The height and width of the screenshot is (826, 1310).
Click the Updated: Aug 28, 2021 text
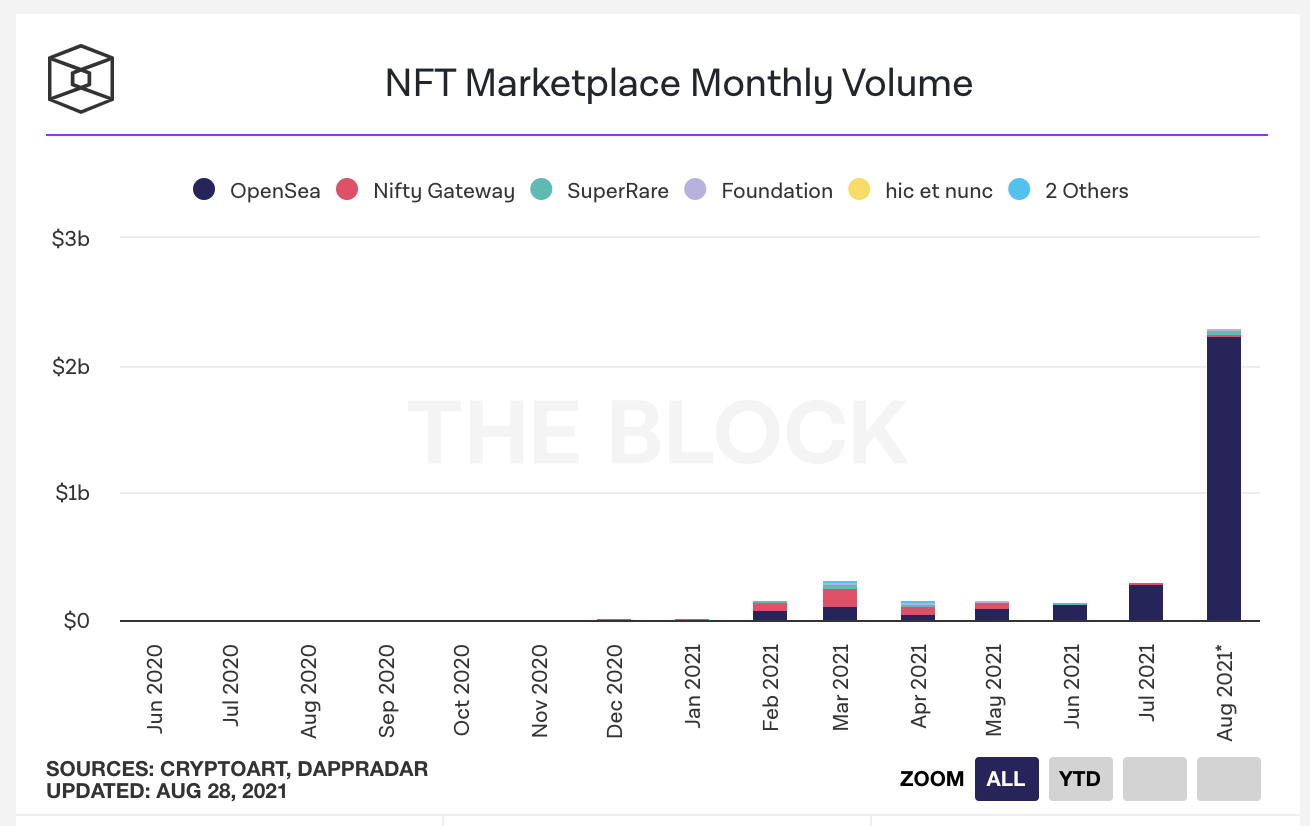166,791
